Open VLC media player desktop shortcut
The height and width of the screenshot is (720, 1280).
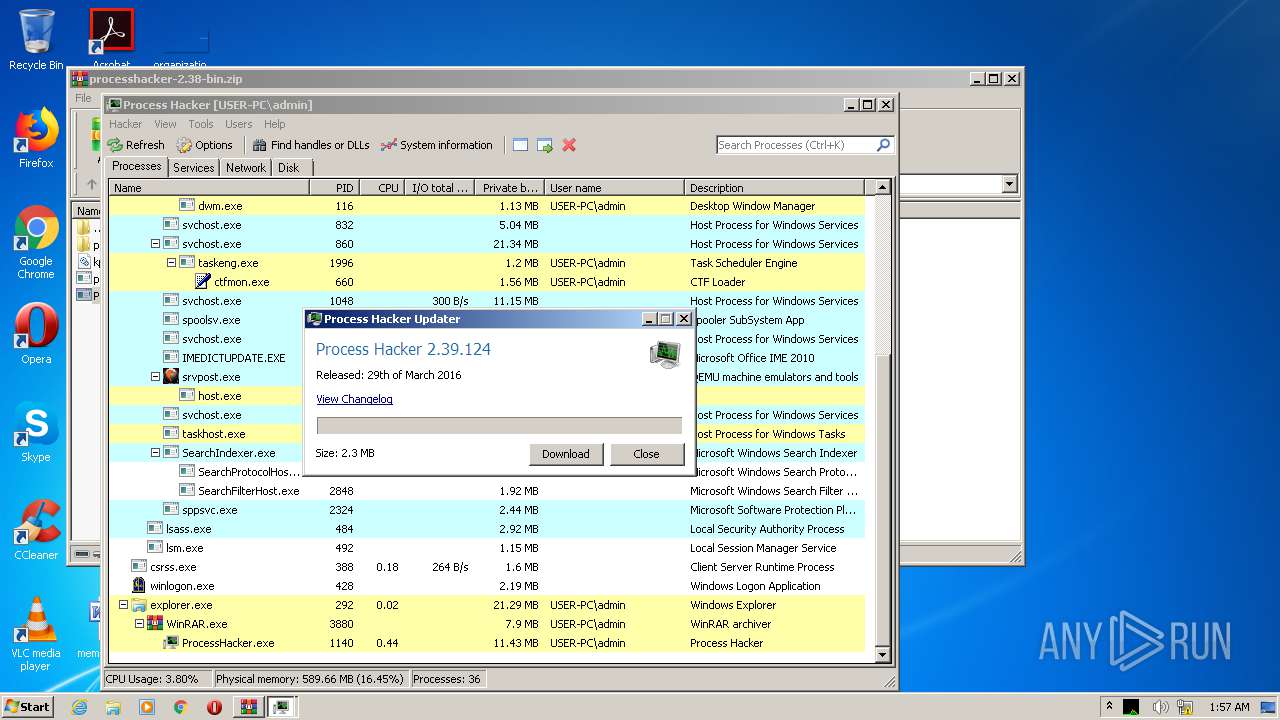coord(36,634)
